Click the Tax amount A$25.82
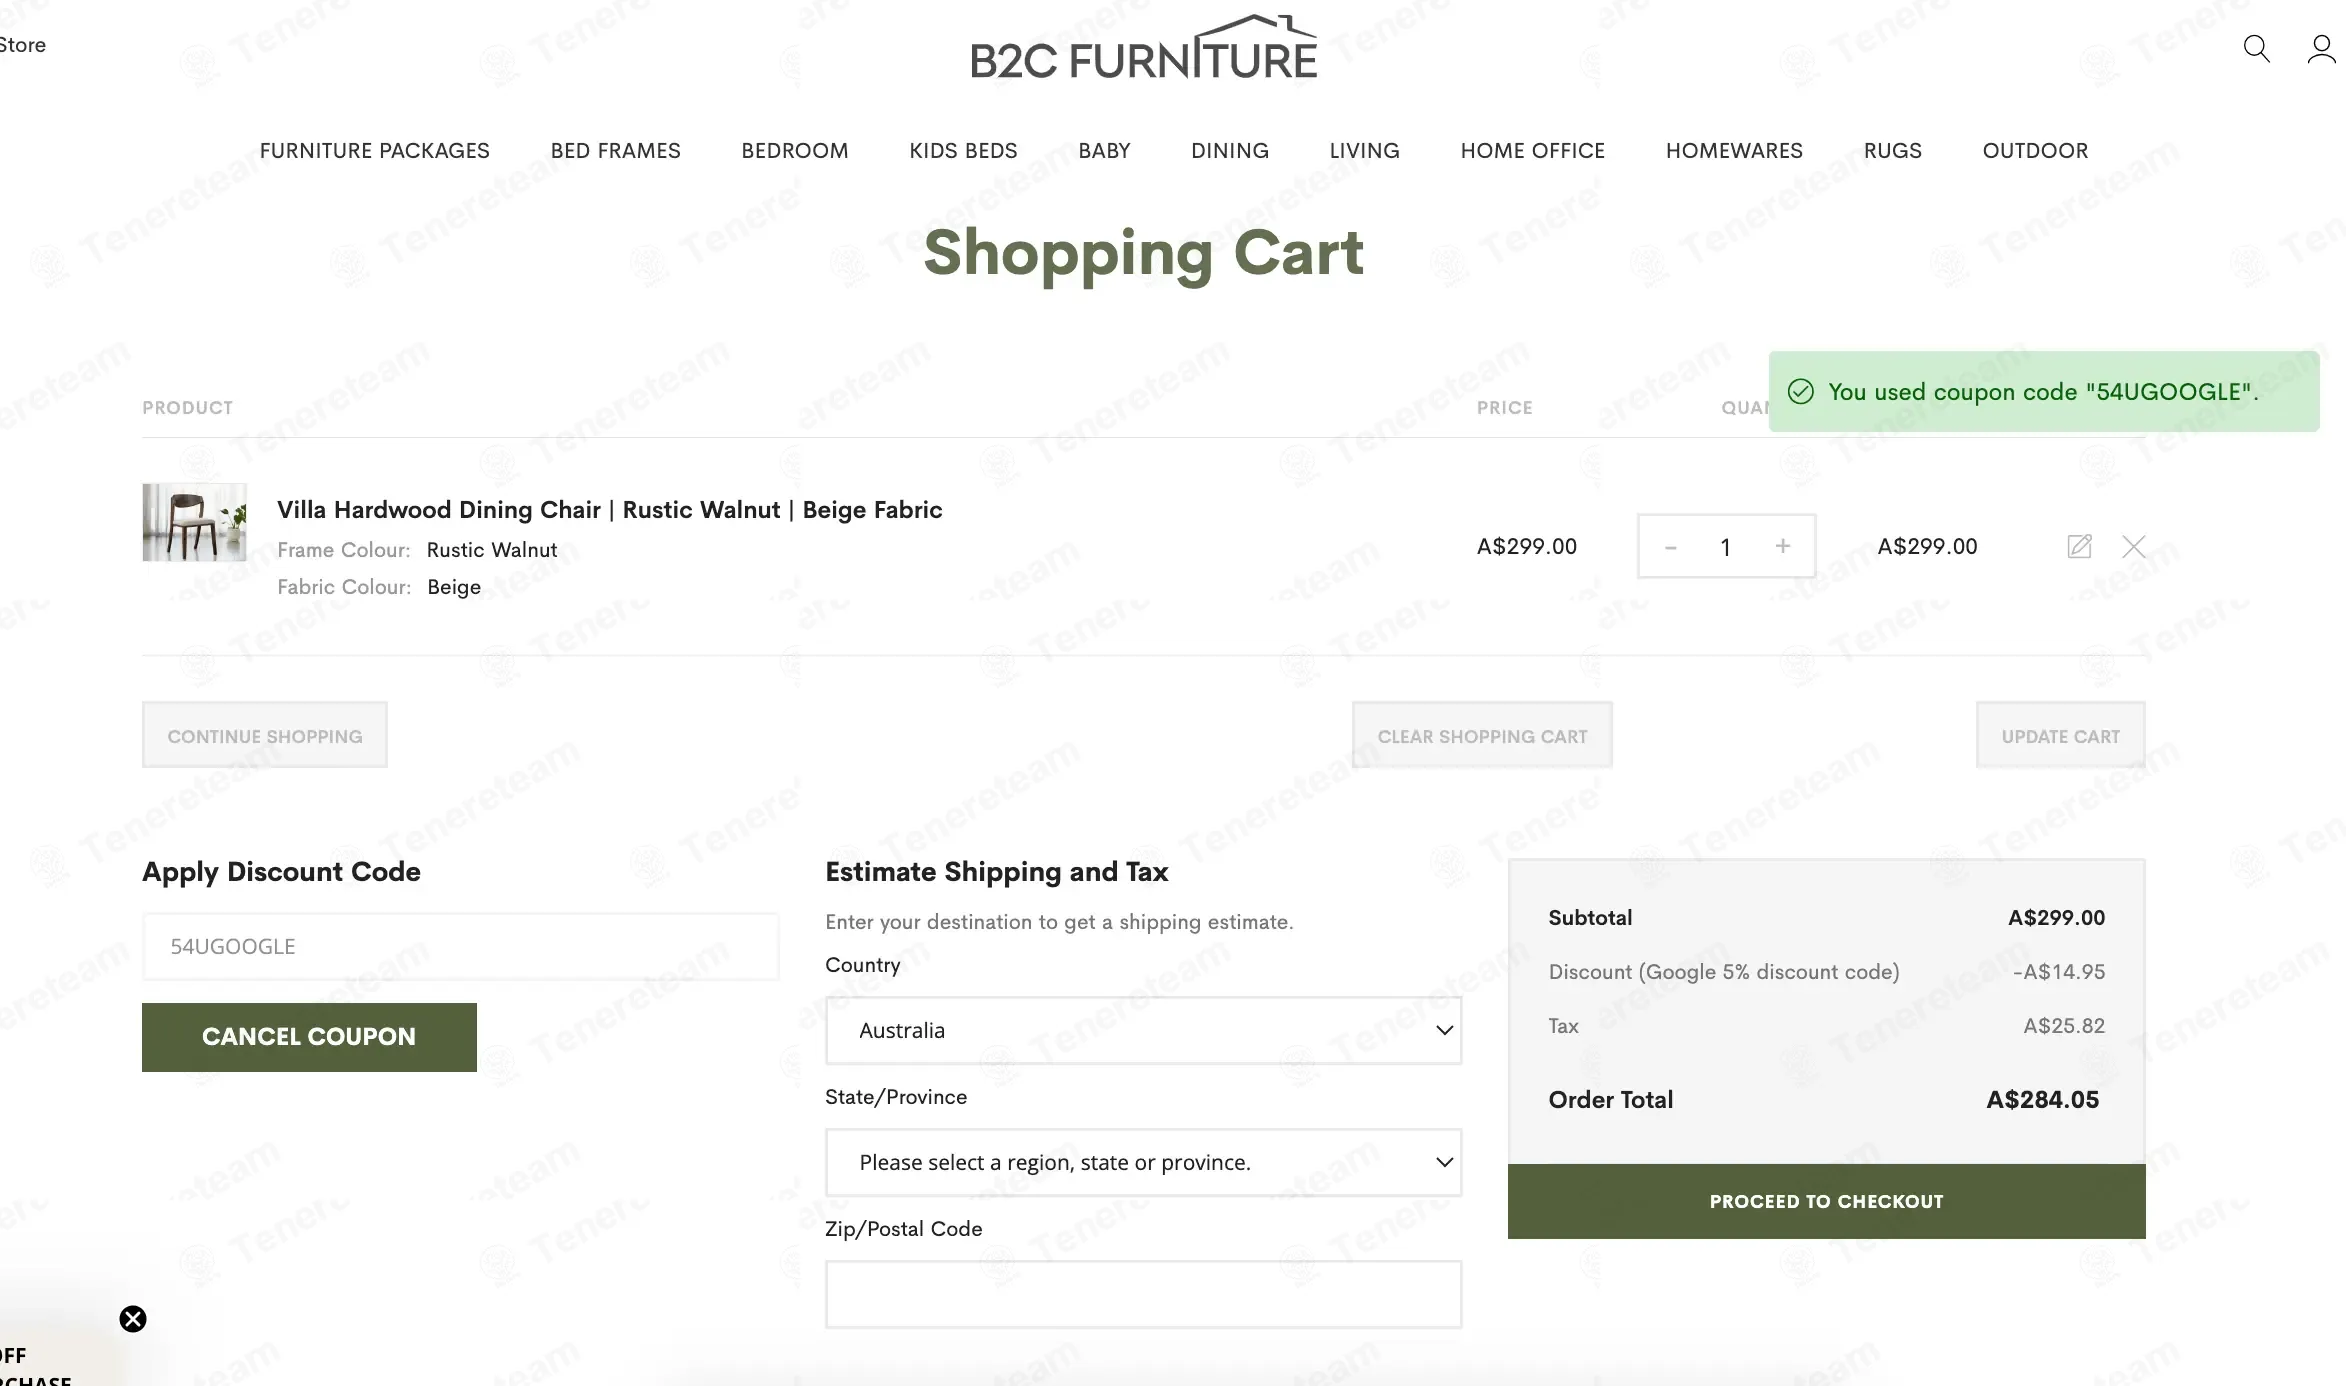 pos(2064,1026)
